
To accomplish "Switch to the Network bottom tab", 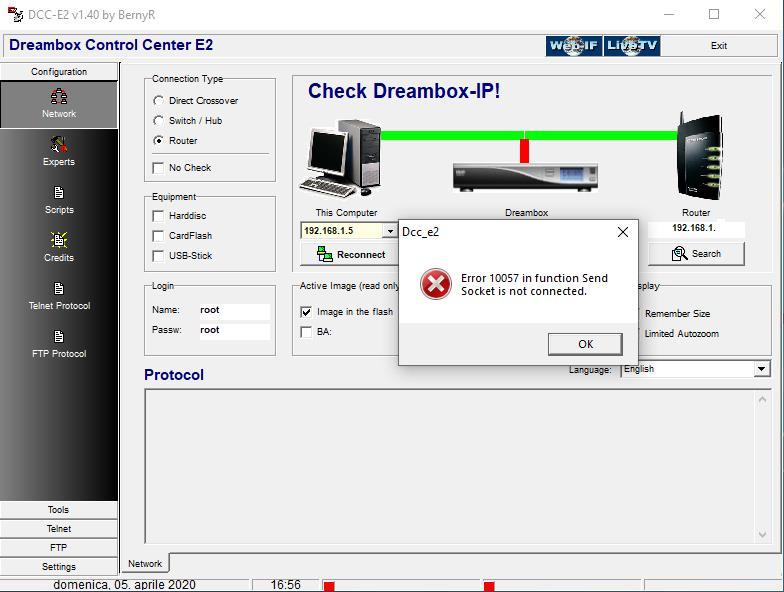I will click(145, 564).
